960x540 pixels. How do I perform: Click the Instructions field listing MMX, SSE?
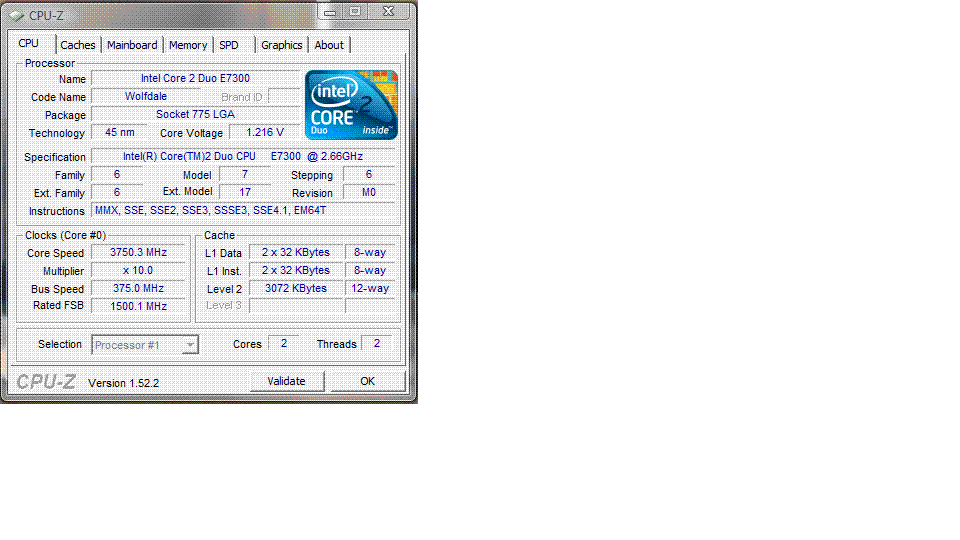[243, 210]
